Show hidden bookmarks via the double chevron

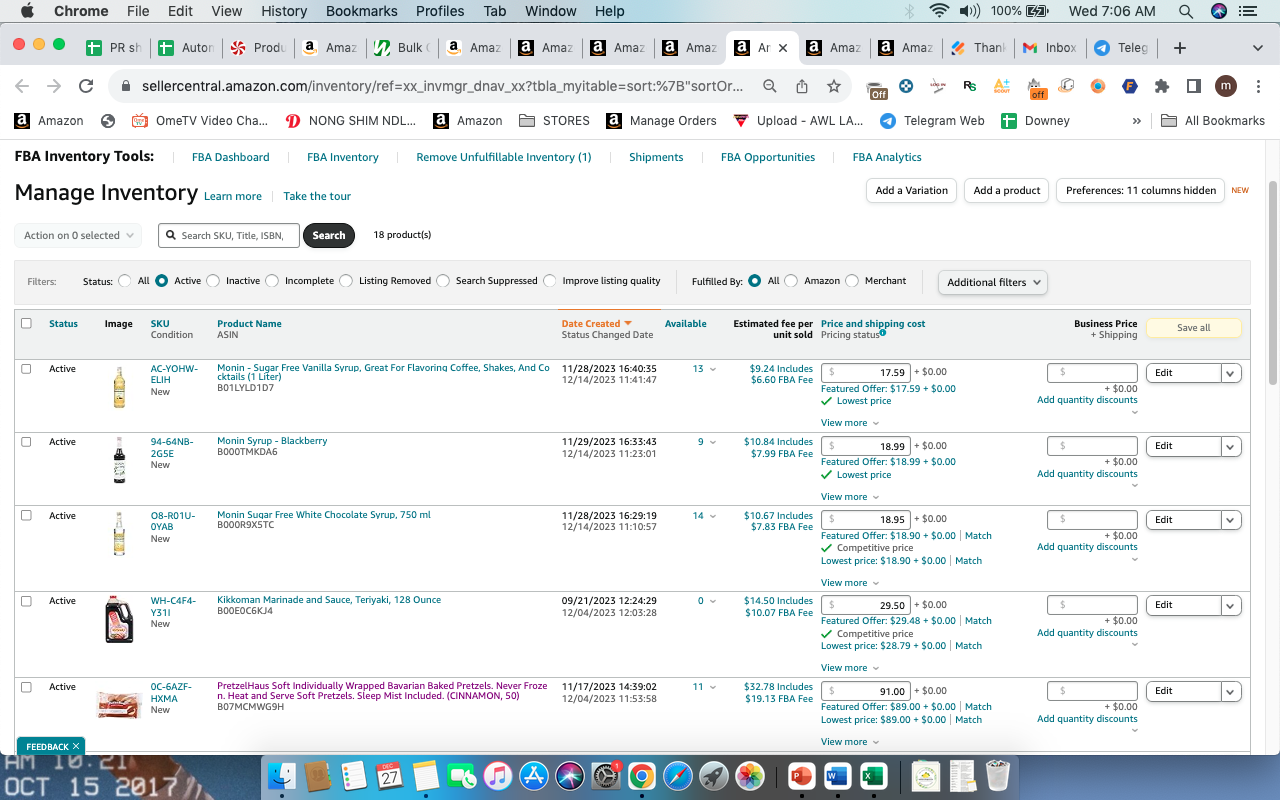pos(1136,121)
